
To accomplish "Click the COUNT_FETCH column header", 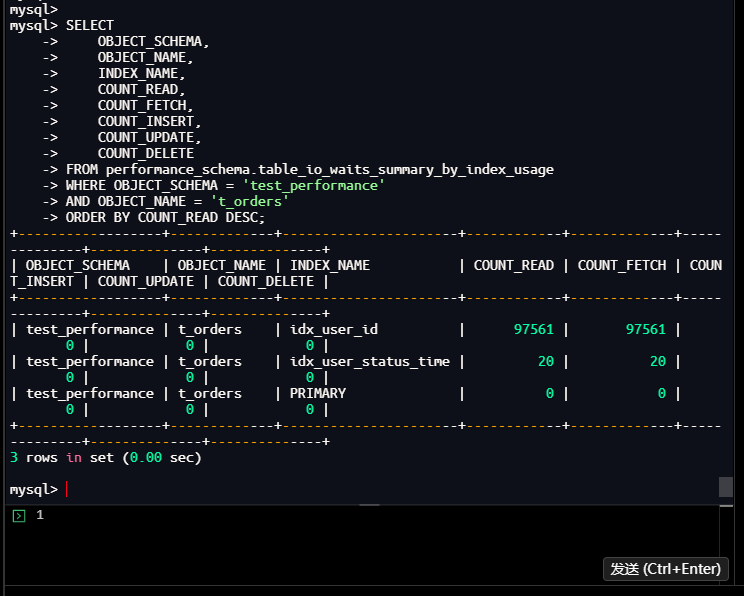I will [622, 266].
